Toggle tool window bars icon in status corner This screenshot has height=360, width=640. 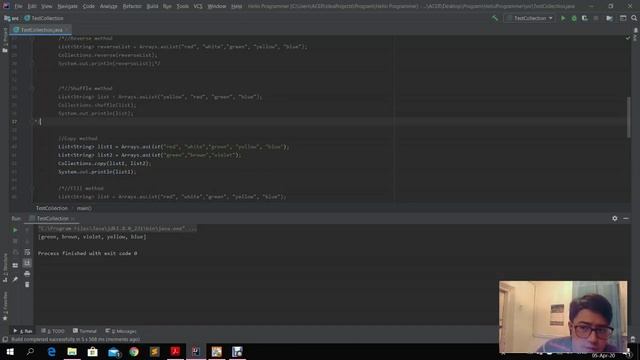pyautogui.click(x=5, y=340)
